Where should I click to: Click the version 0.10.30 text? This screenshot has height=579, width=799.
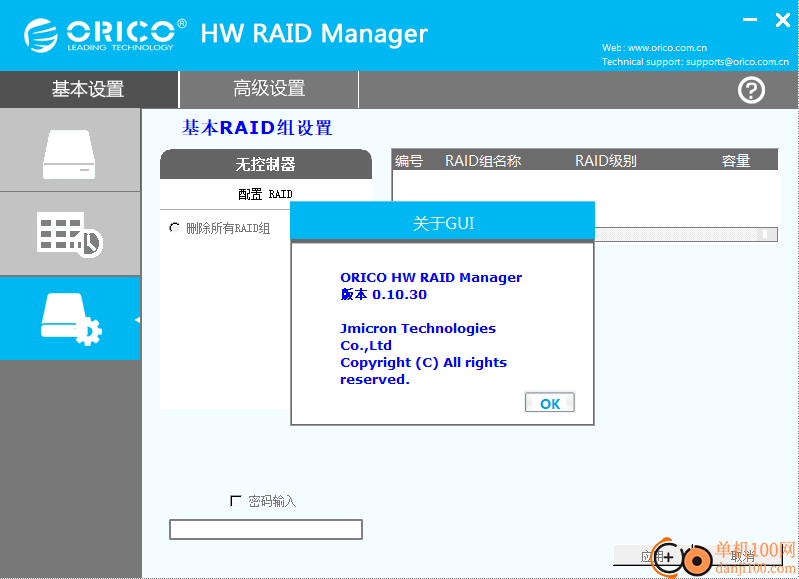(x=384, y=295)
